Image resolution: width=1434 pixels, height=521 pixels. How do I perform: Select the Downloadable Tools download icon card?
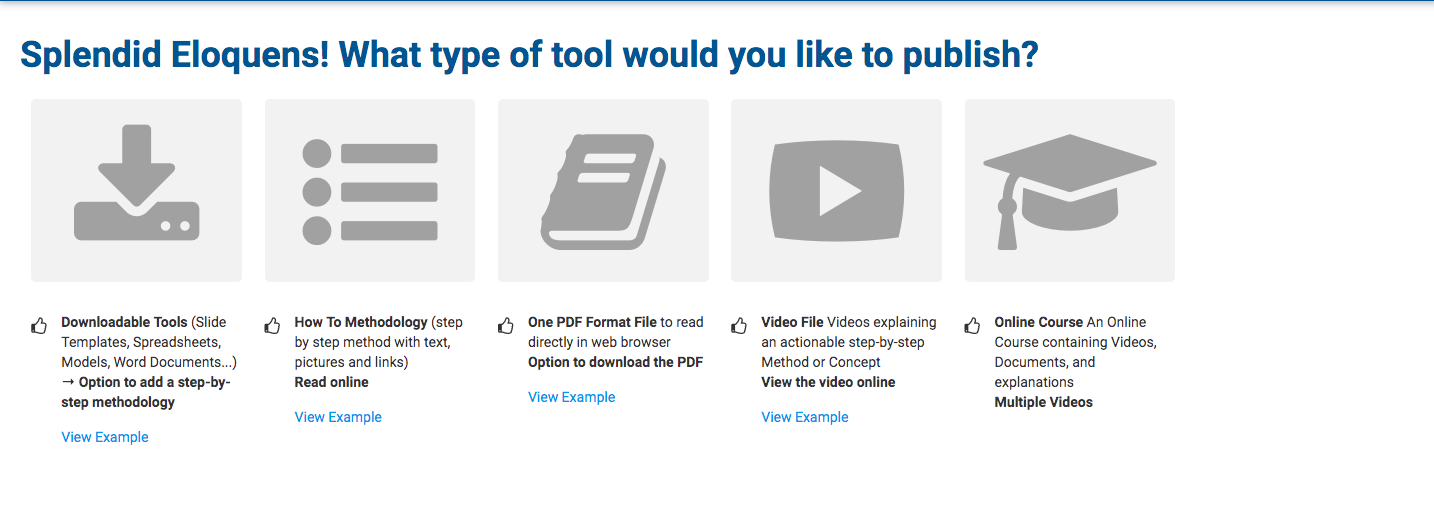136,190
